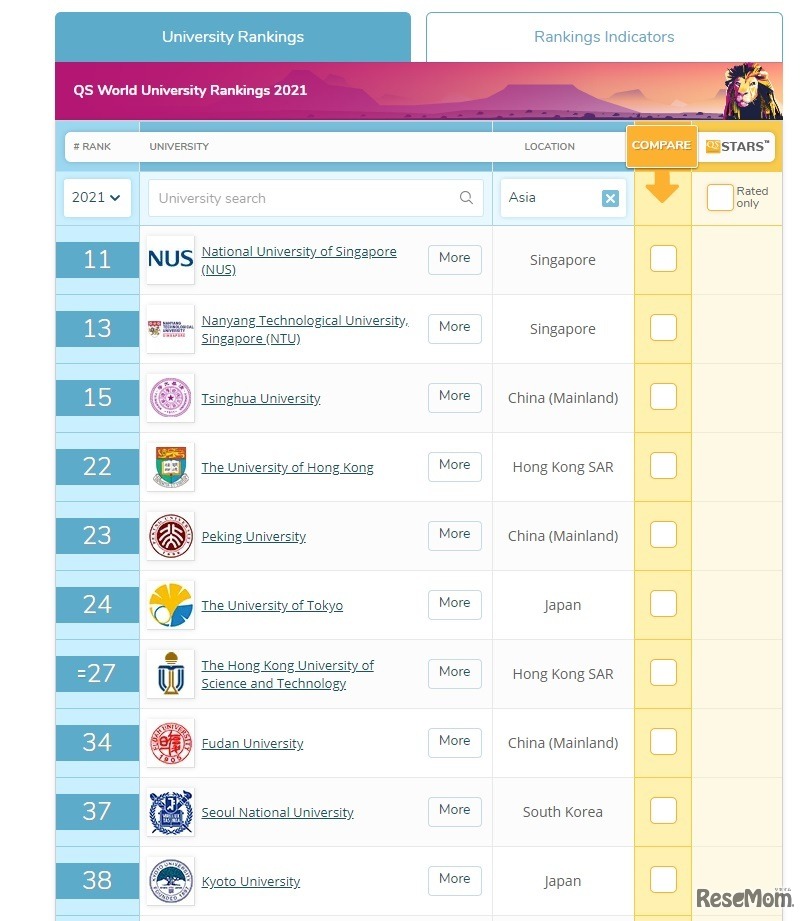Switch to the Rankings Indicators tab
This screenshot has width=807, height=921.
tap(603, 36)
